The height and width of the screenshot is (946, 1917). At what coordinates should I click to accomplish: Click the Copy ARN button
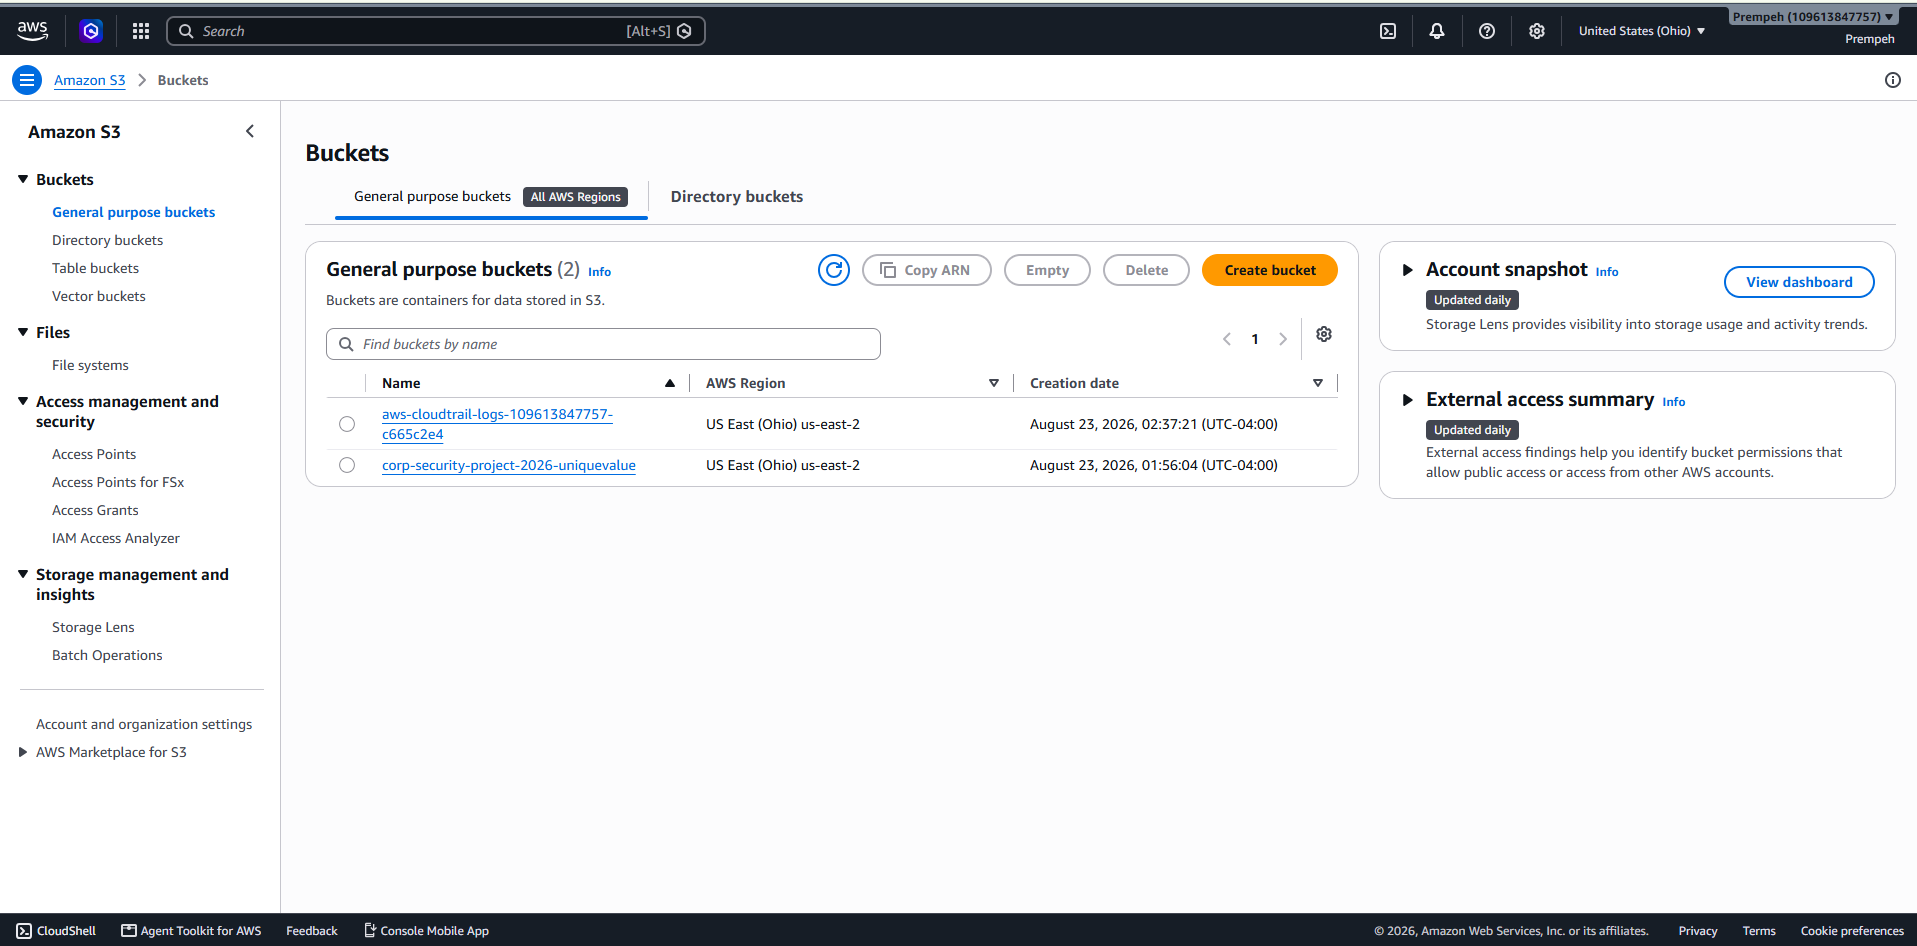click(x=926, y=270)
